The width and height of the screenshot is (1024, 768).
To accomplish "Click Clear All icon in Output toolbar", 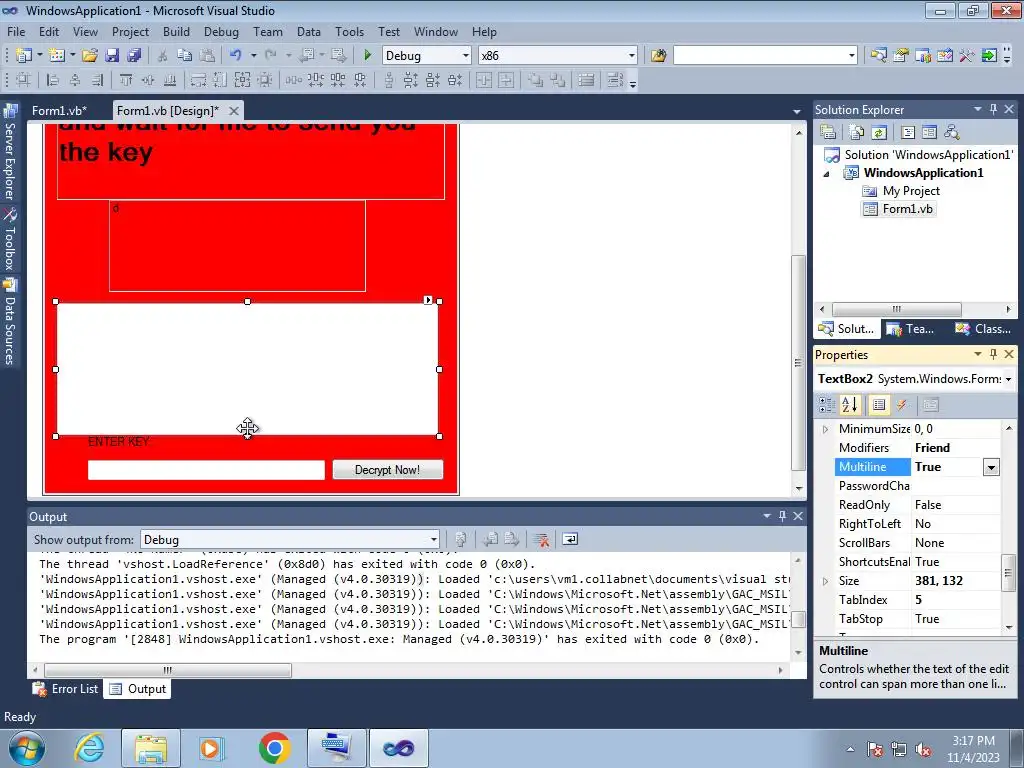I will (541, 539).
